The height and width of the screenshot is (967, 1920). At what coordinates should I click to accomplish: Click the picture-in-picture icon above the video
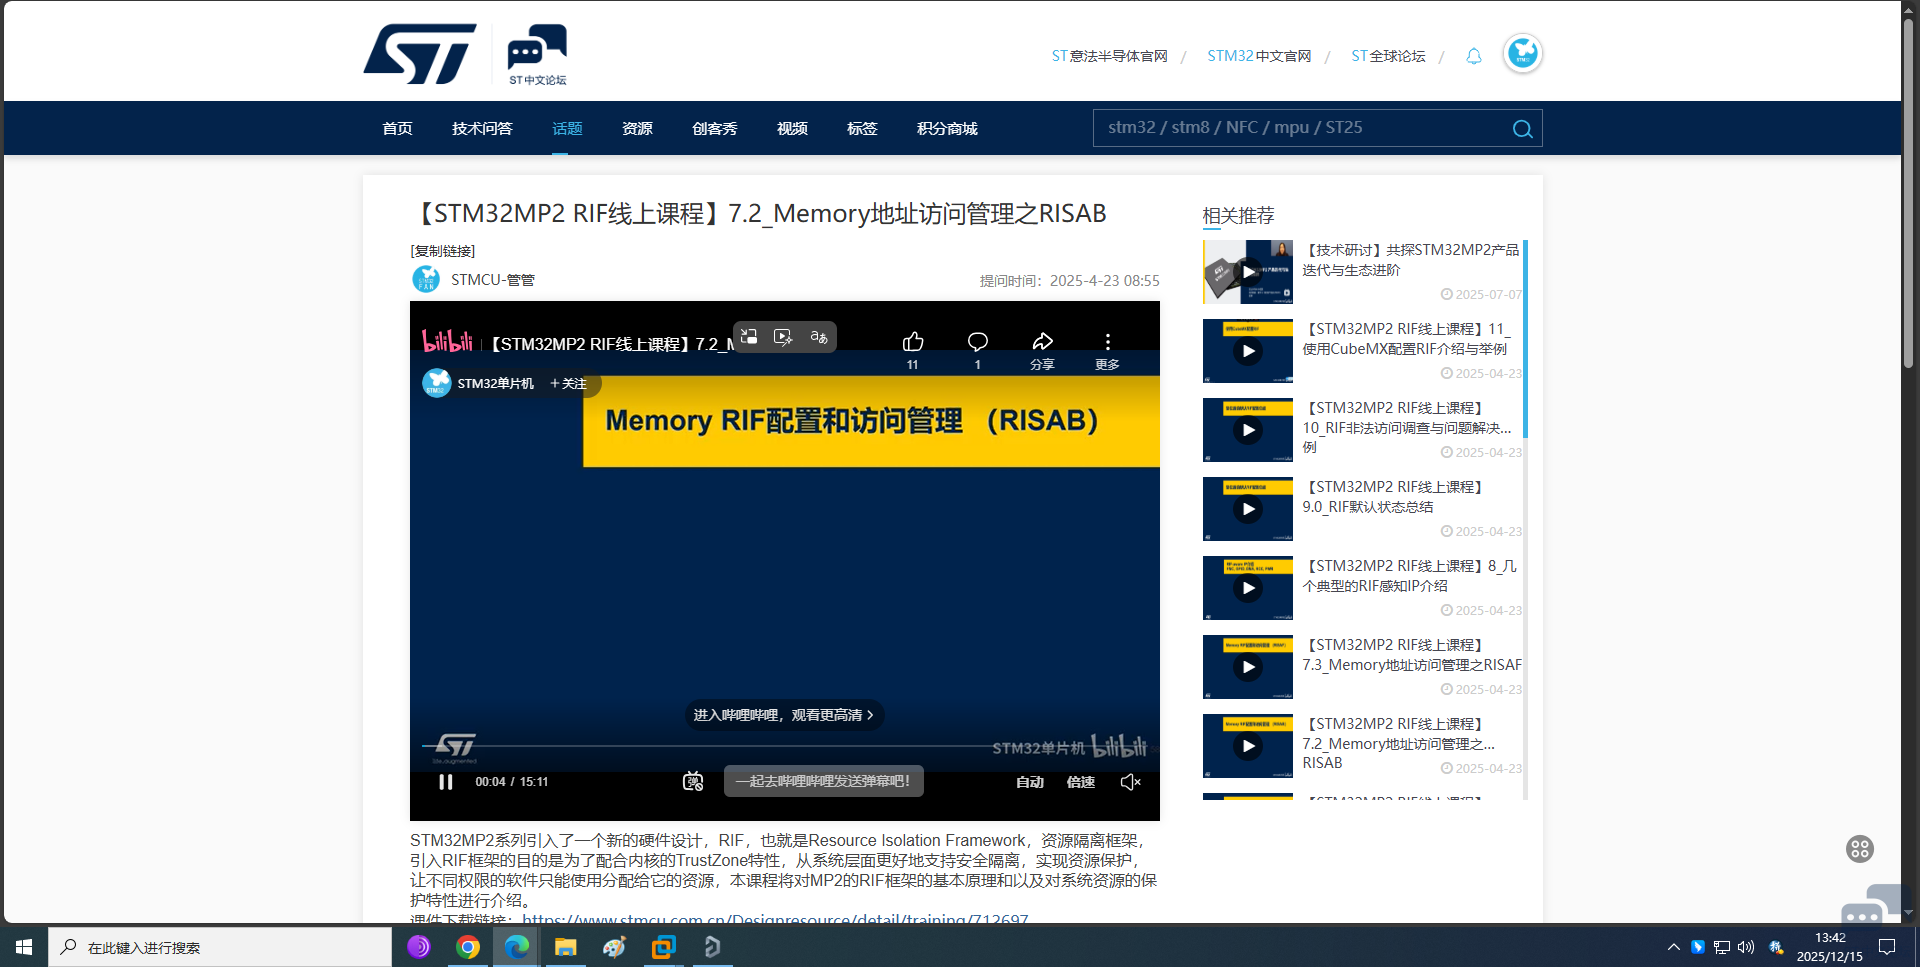coord(749,337)
